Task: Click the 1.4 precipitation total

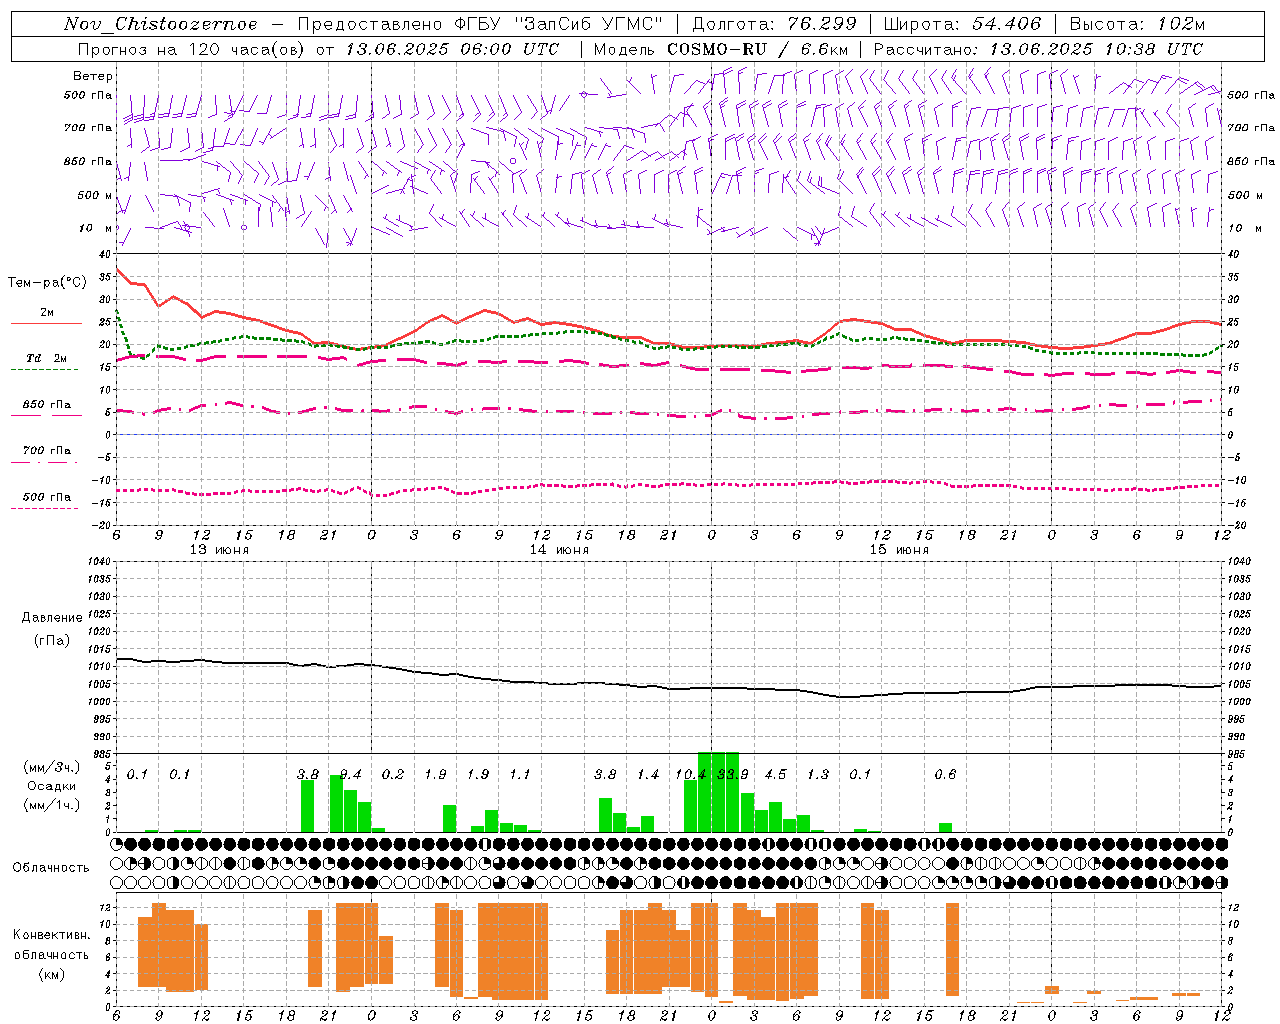Action: point(648,774)
